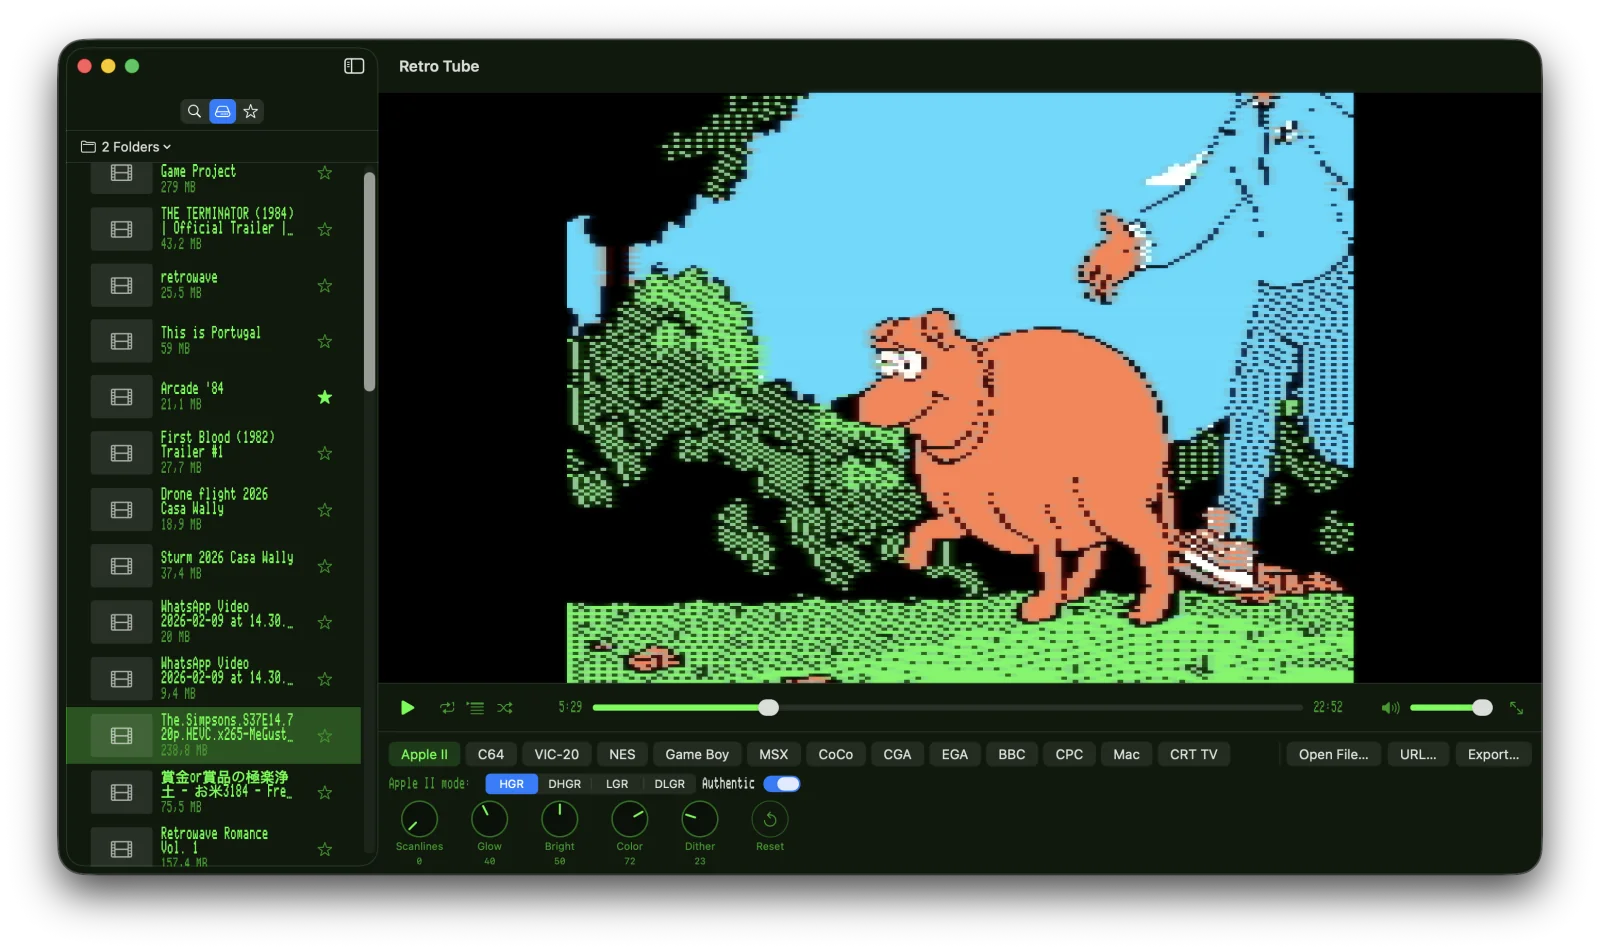Image resolution: width=1600 pixels, height=951 pixels.
Task: Click the Scanlines knob
Action: pos(419,820)
